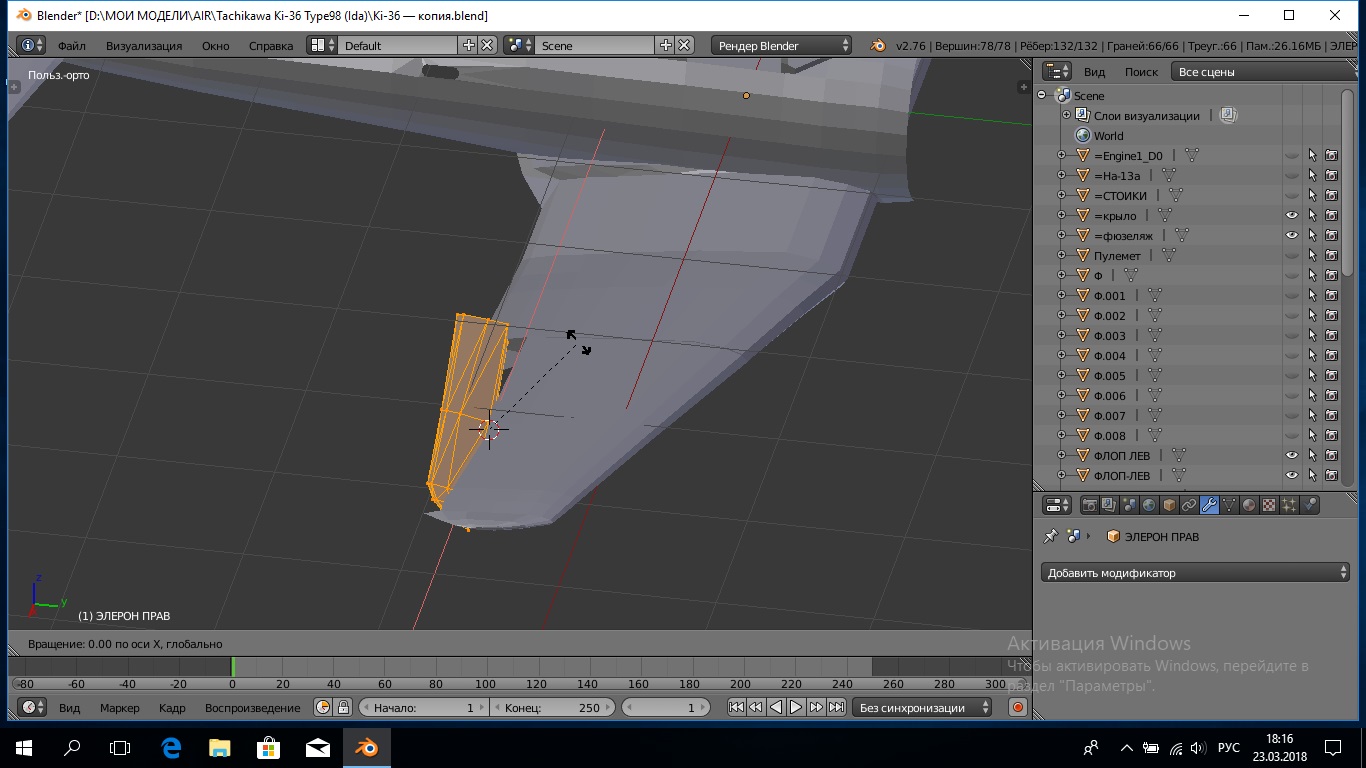Screen dimensions: 1366x768
Task: Select the Texture checkerboard properties tab
Action: [1269, 505]
